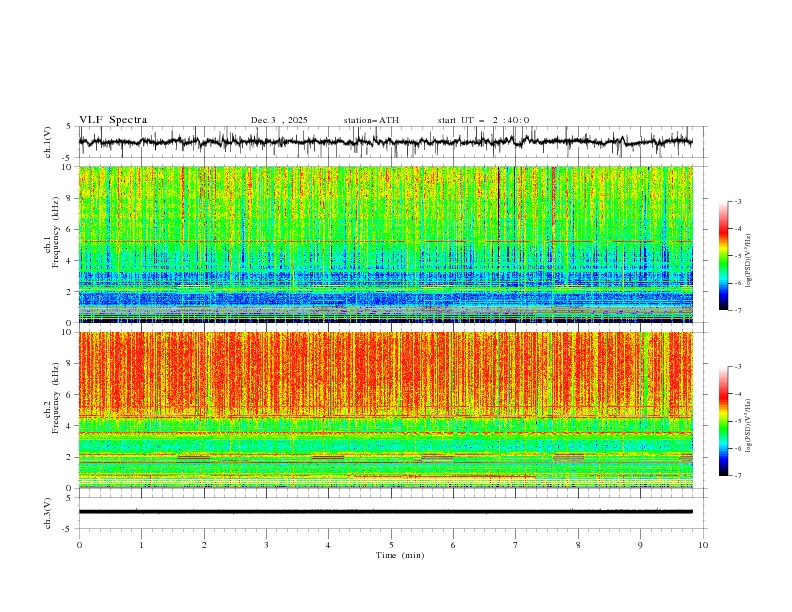Click the time axis tick label "8"
This screenshot has width=792, height=612.
click(x=578, y=545)
